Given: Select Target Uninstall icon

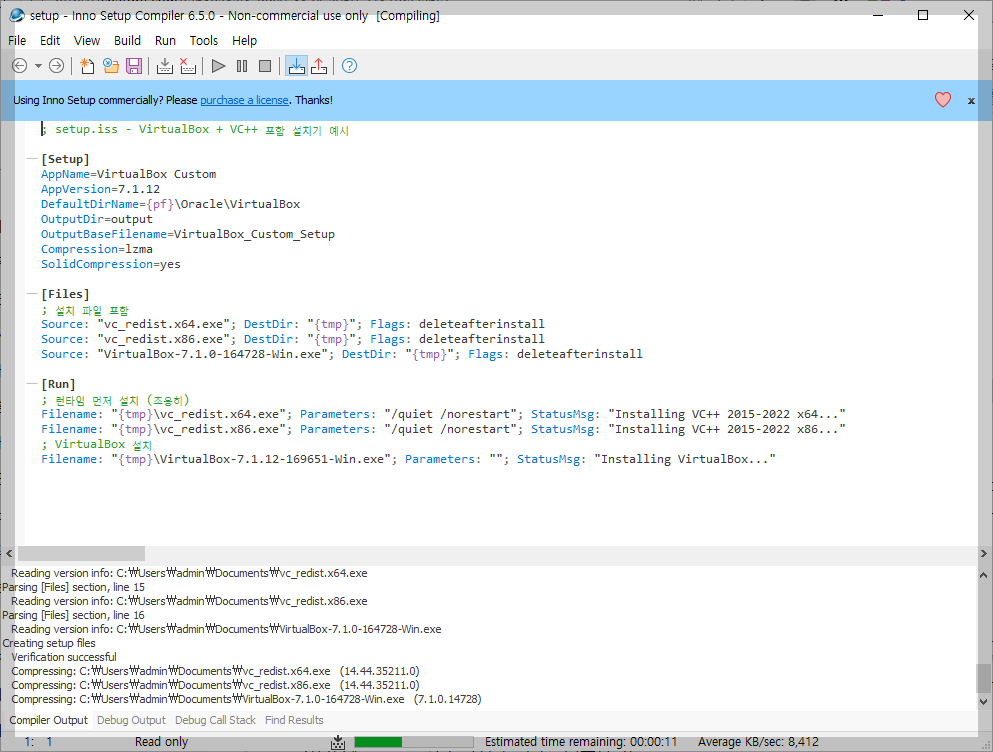Looking at the screenshot, I should [319, 66].
